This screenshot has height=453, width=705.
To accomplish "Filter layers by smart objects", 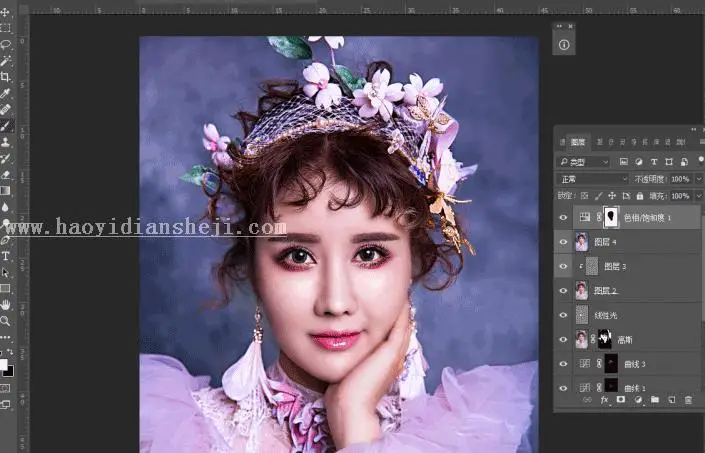I will click(x=684, y=162).
